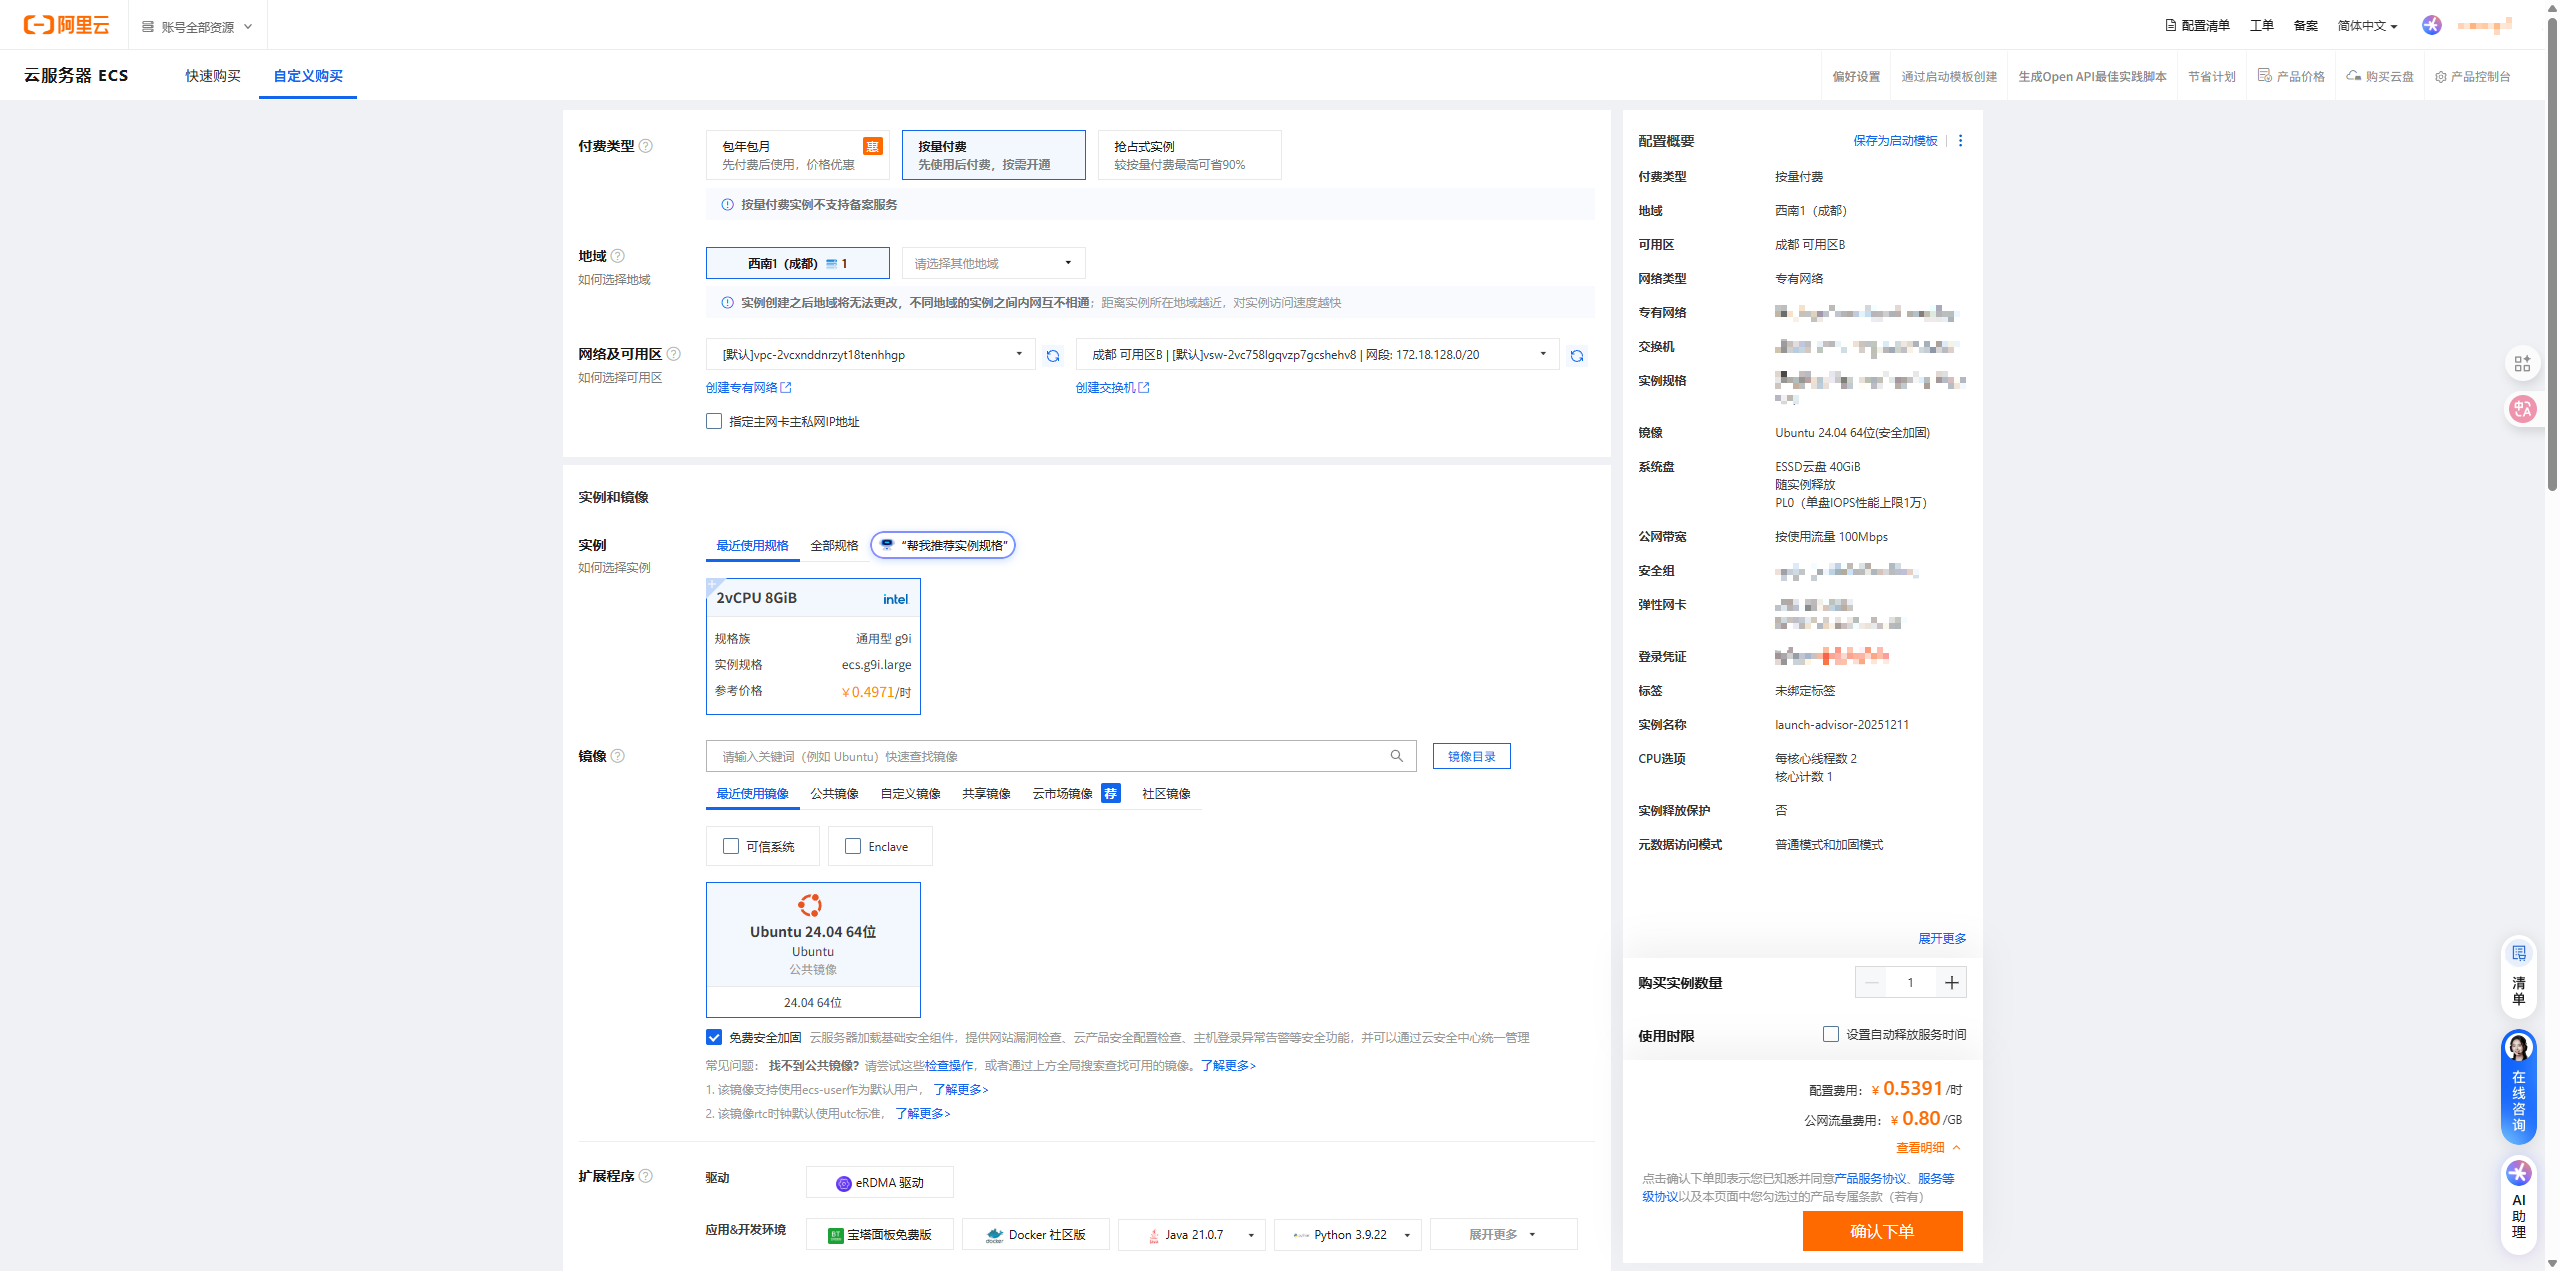Increase instance quantity with plus button
Screen dimensions: 2560x1271
point(1951,983)
